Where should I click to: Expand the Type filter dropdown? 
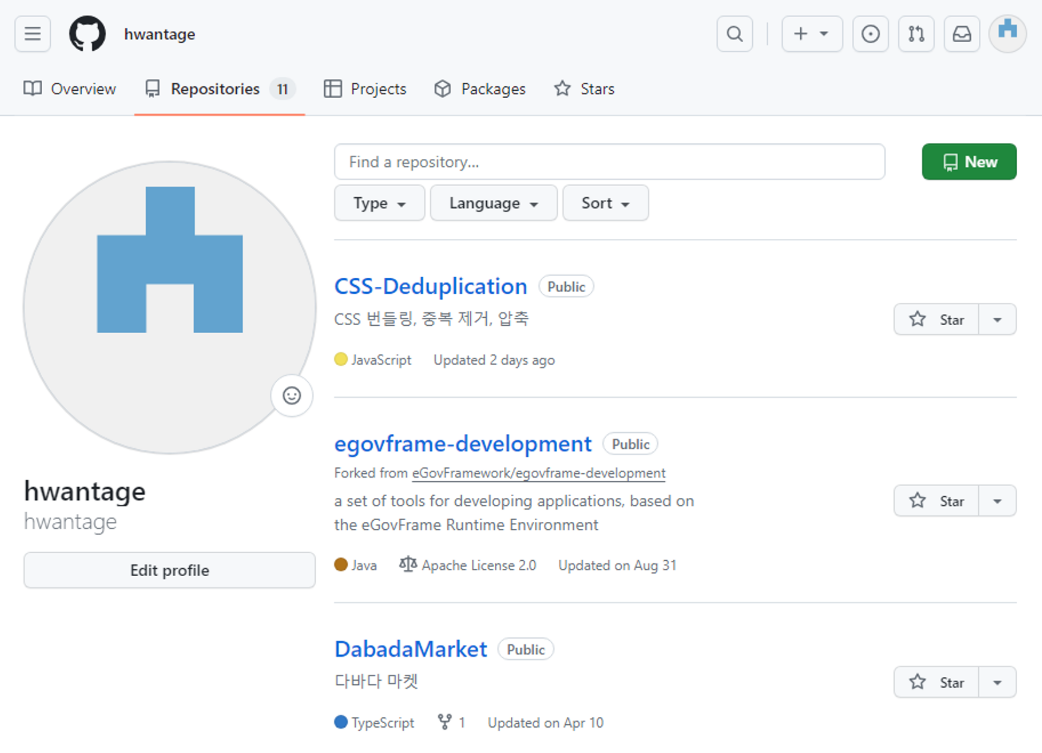[379, 203]
